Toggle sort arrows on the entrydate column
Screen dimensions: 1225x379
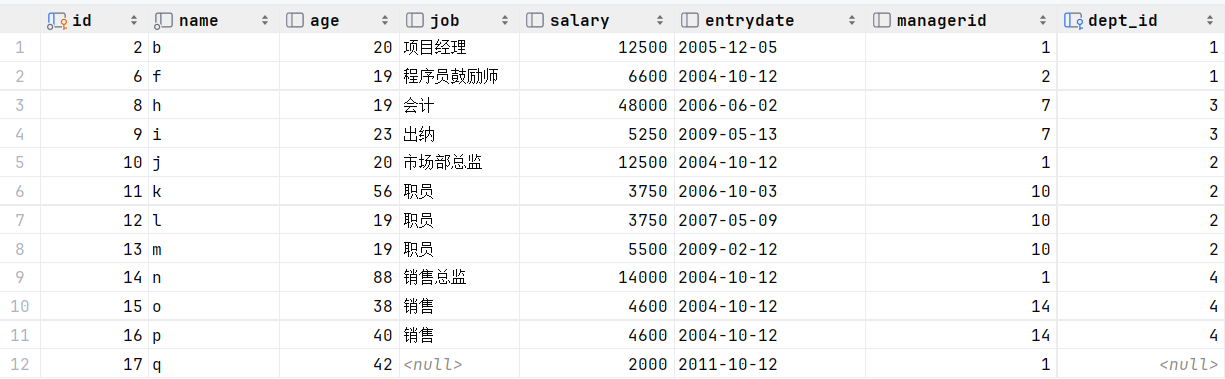click(852, 20)
